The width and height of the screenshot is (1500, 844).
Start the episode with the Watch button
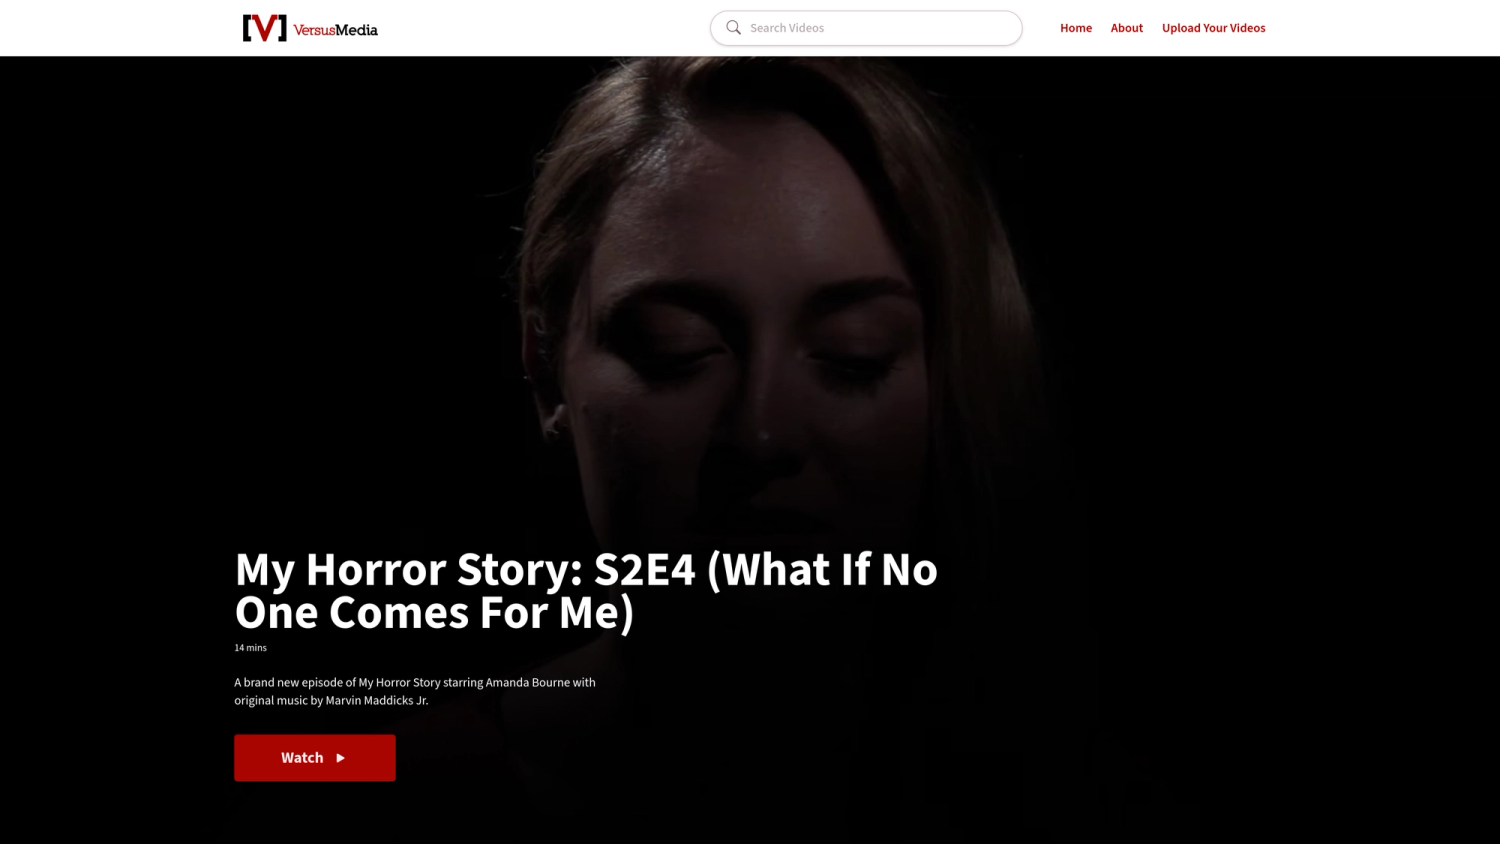[x=315, y=758]
